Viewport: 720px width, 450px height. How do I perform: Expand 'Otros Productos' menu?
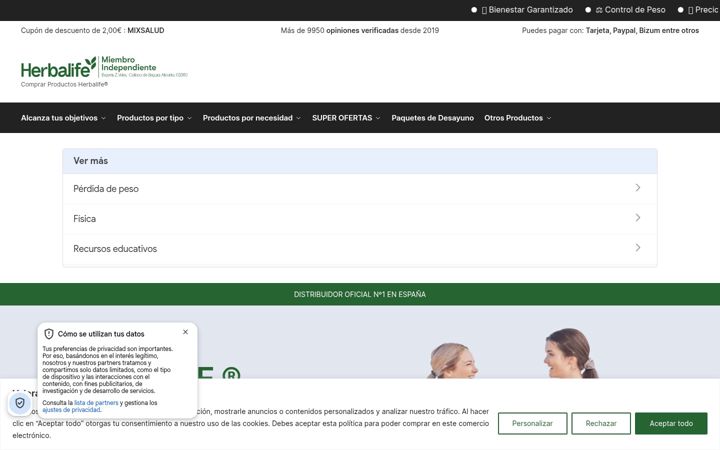[518, 118]
